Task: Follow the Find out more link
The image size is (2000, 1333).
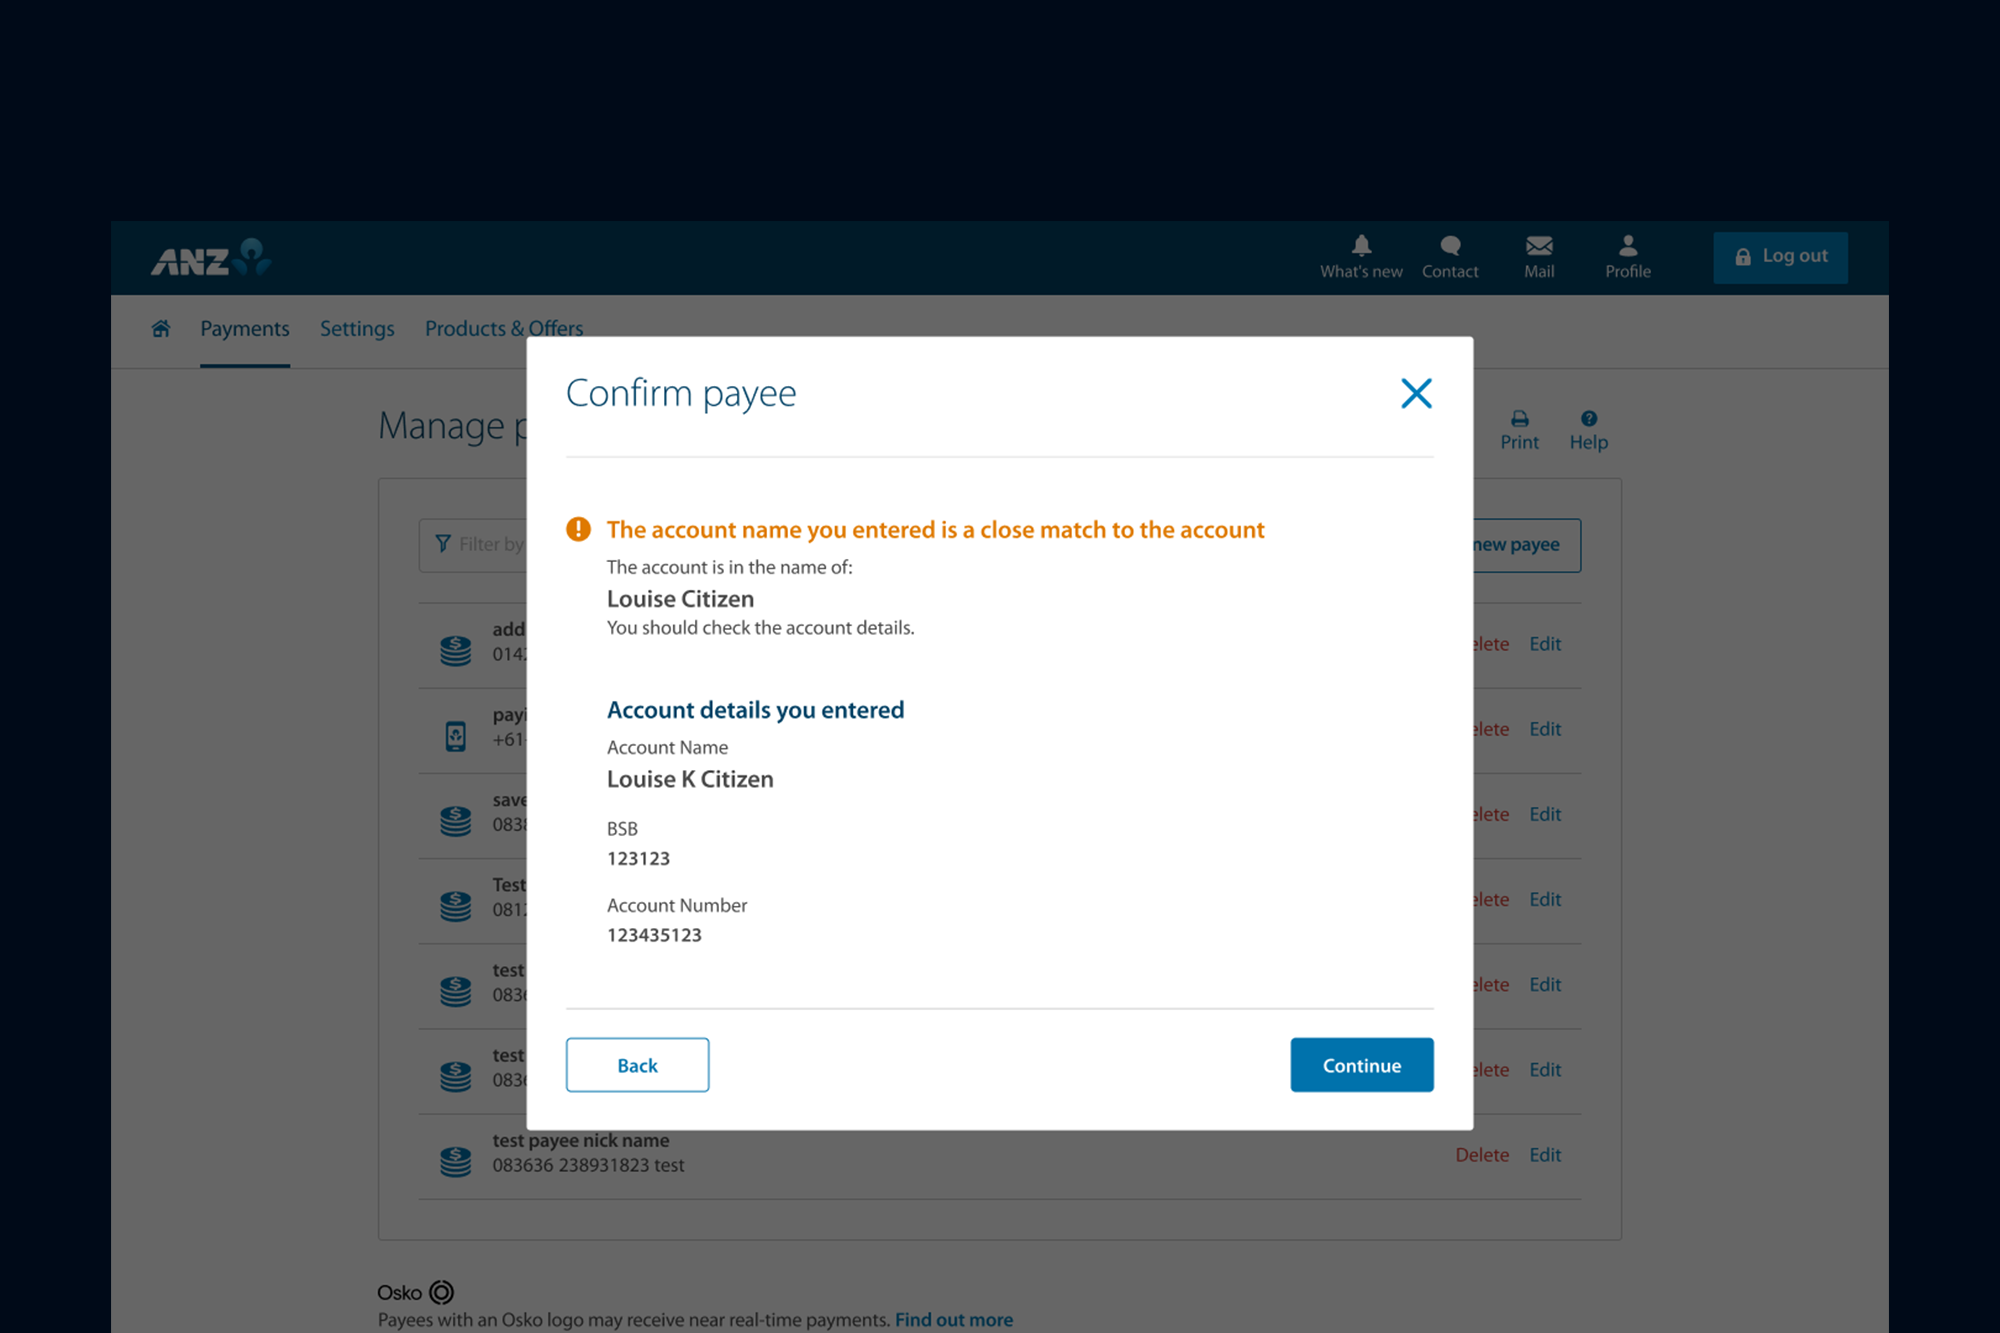Action: coord(953,1320)
